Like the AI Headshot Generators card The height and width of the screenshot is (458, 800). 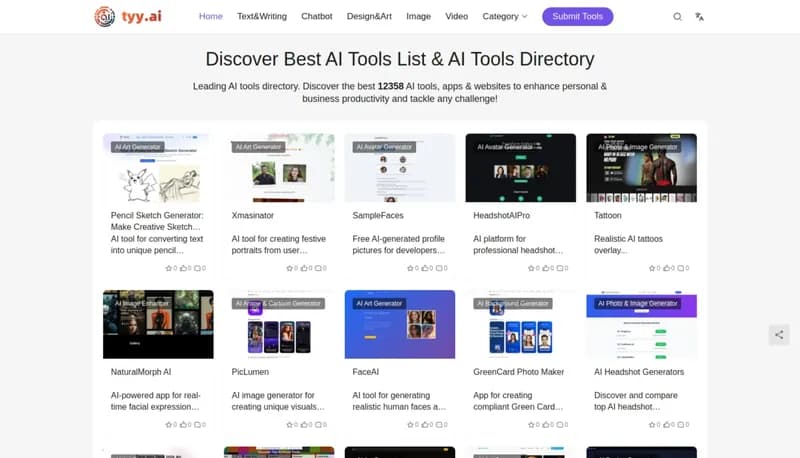(667, 425)
